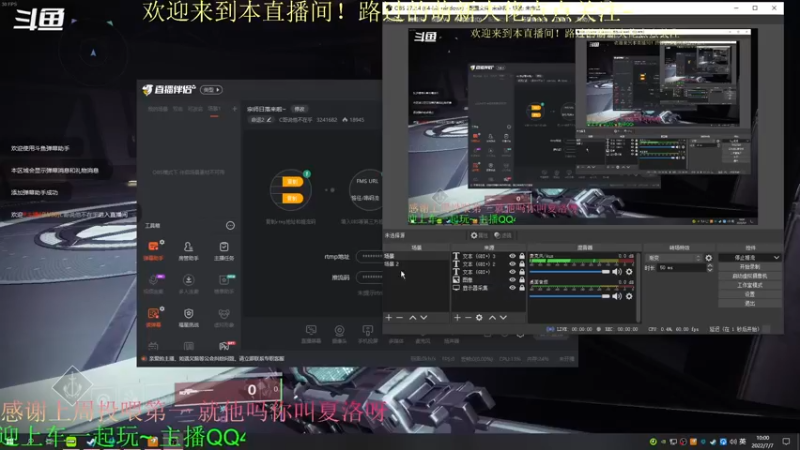
Task: Open source 属性 button above Sources panel
Action: [479, 235]
